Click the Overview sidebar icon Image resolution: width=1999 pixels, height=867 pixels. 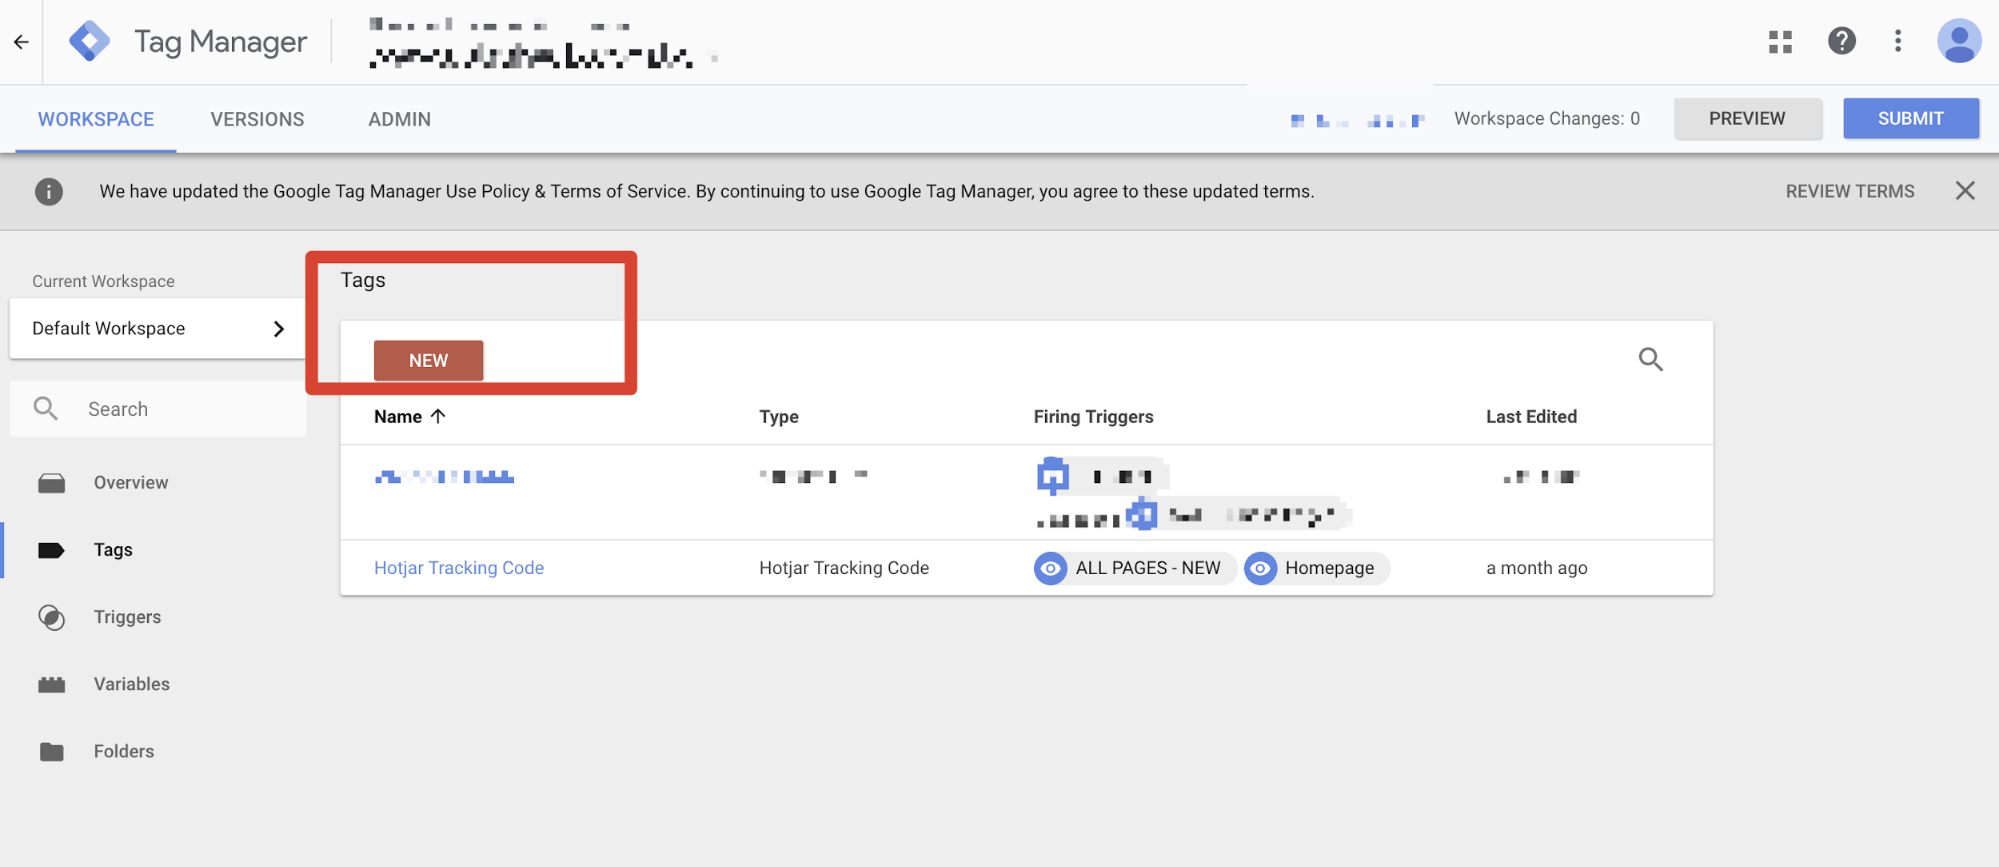point(52,483)
